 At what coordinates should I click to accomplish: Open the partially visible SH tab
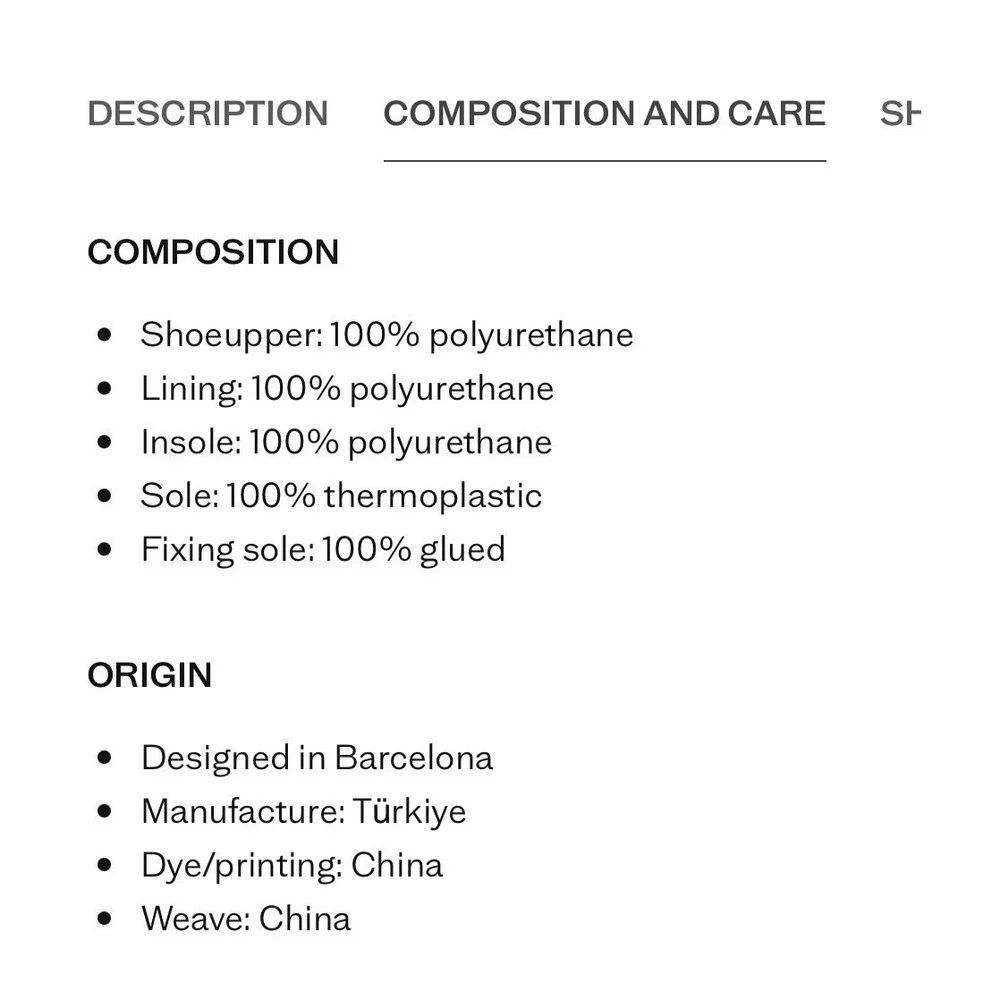[x=900, y=114]
